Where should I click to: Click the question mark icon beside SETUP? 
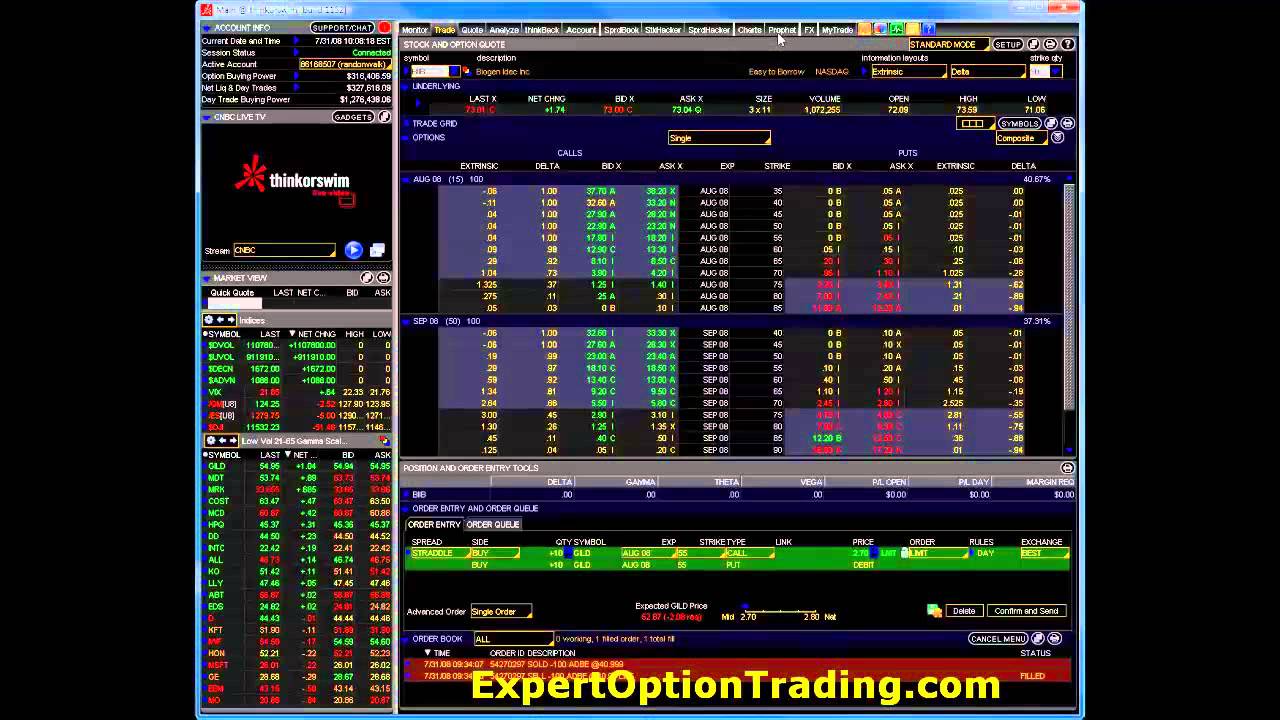tap(1068, 45)
